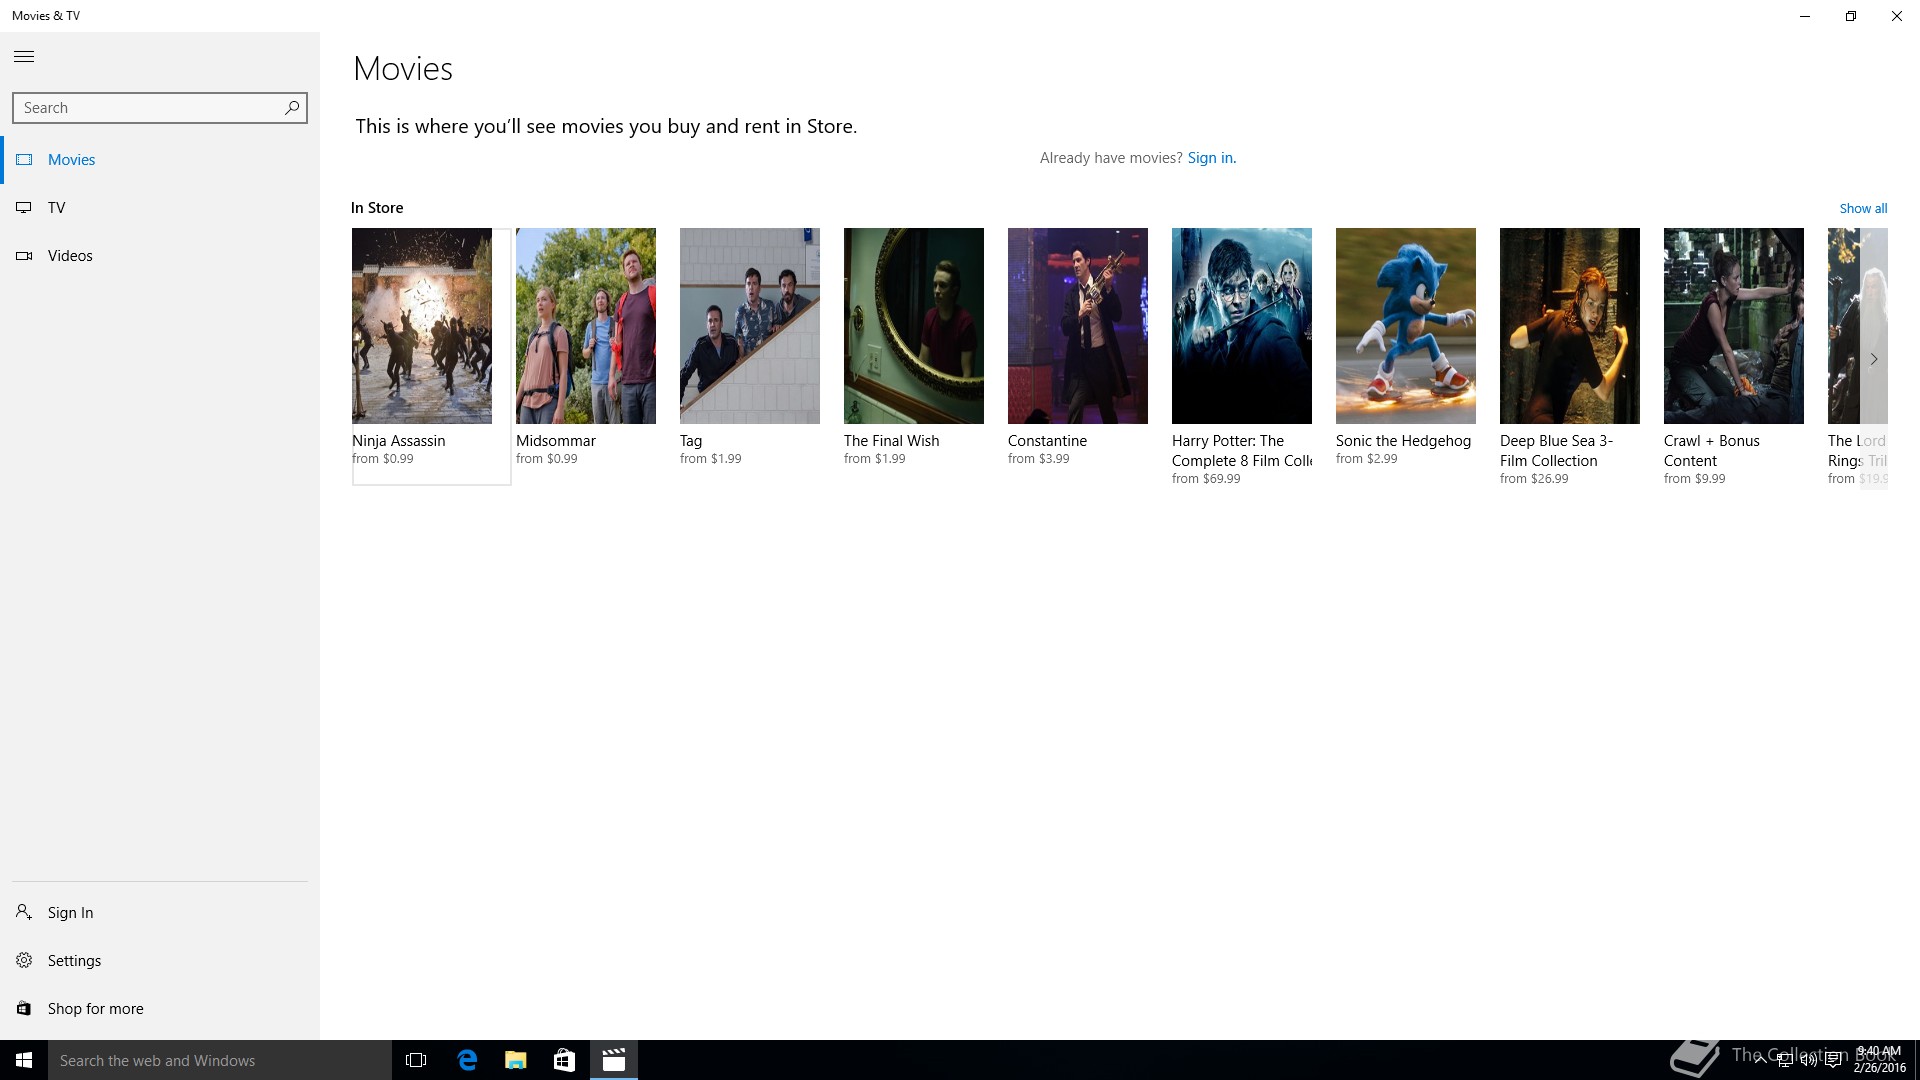The height and width of the screenshot is (1080, 1920).
Task: Open Sign In from sidebar label
Action: [71, 913]
